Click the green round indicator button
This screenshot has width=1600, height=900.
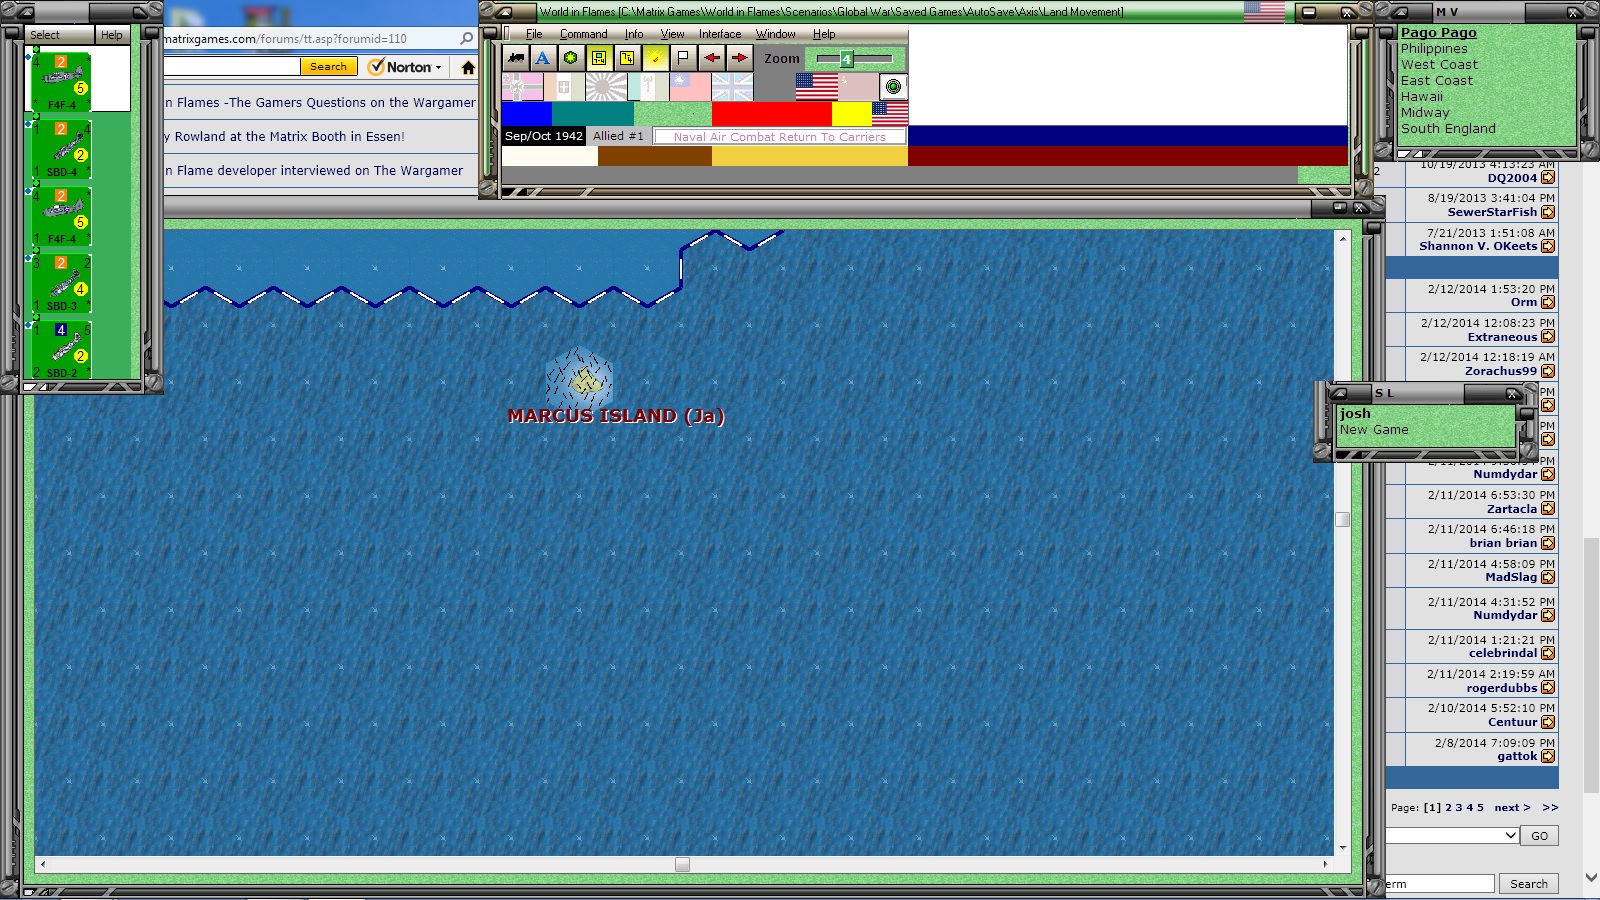[x=894, y=87]
